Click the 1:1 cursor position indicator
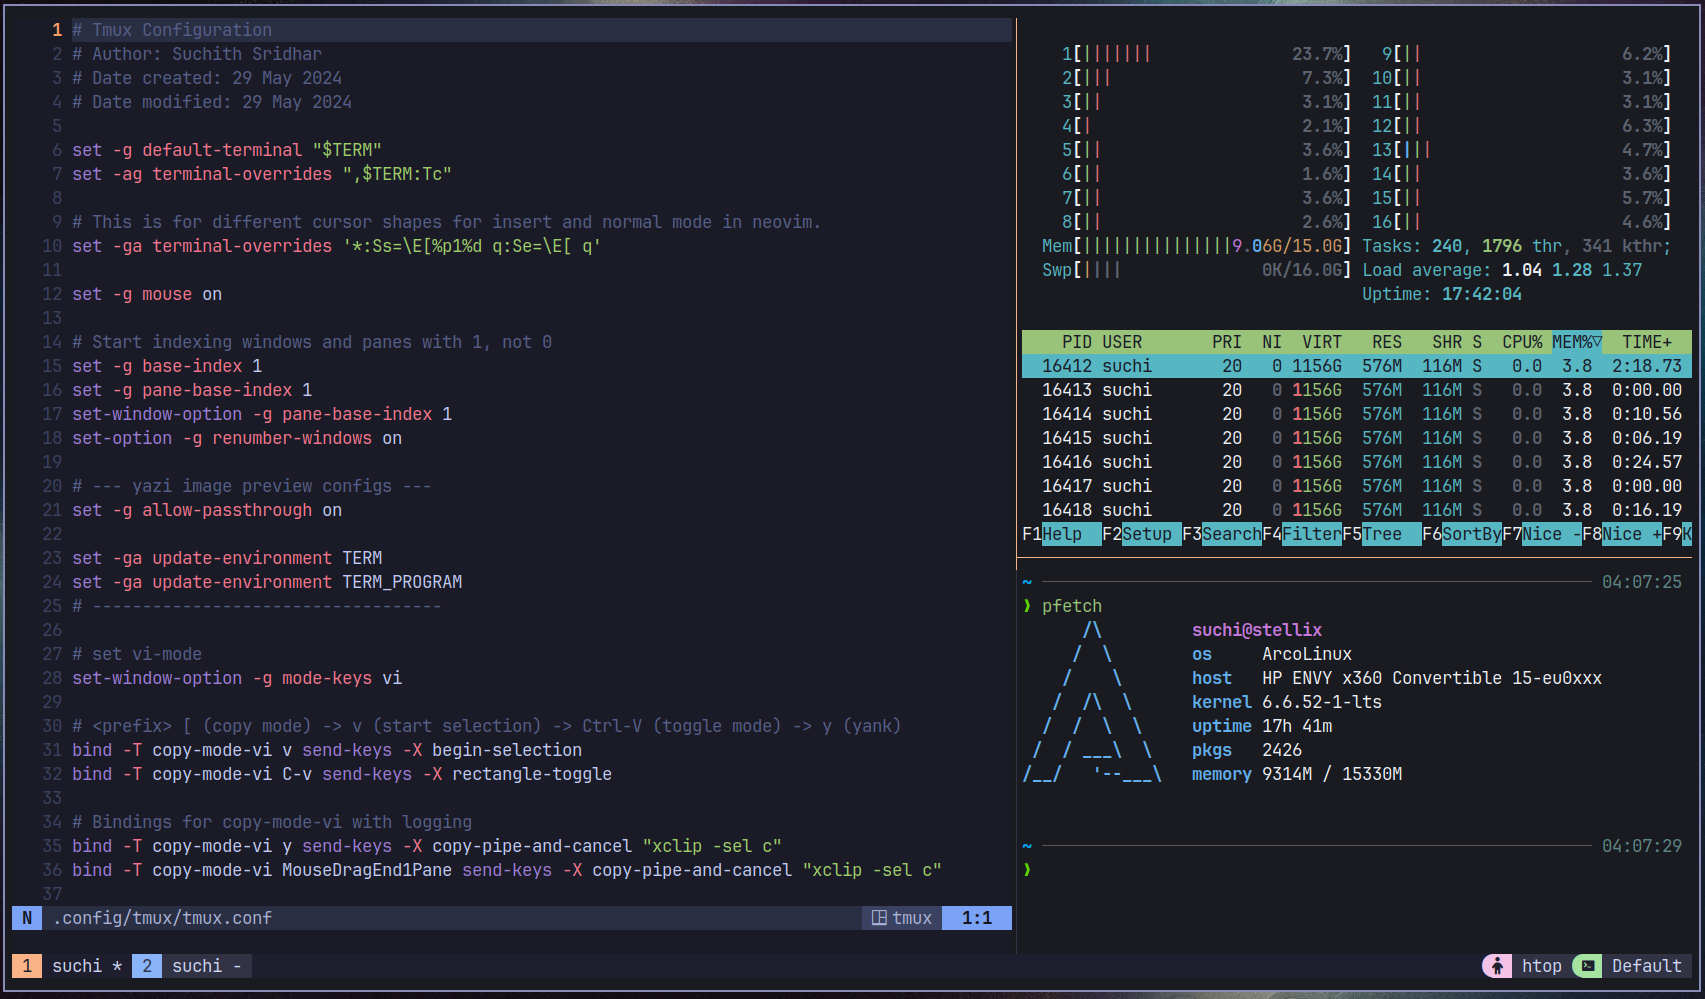The image size is (1705, 999). point(977,918)
